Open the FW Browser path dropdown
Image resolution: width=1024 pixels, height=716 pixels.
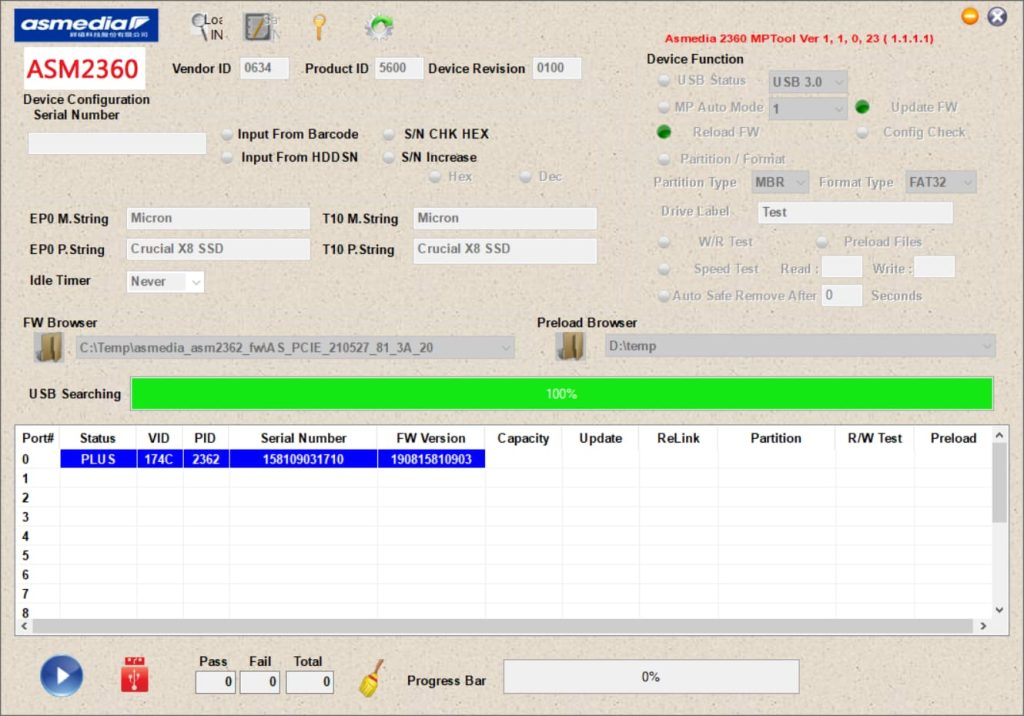(505, 348)
